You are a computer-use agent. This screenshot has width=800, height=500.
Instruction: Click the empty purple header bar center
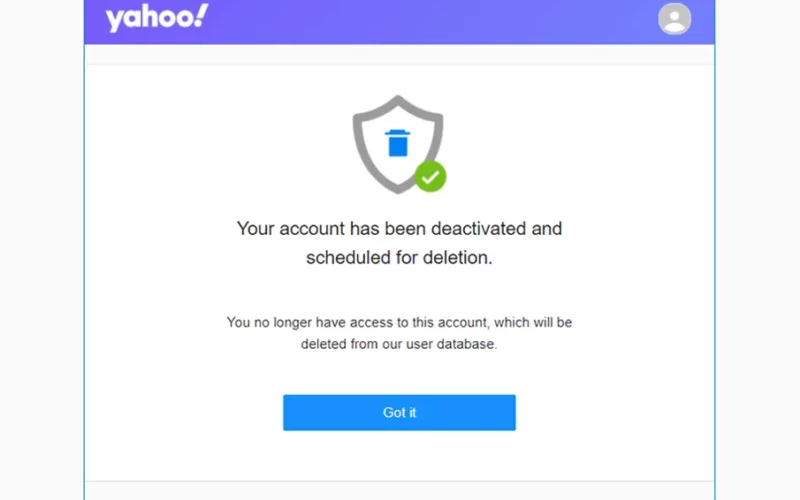[x=433, y=22]
